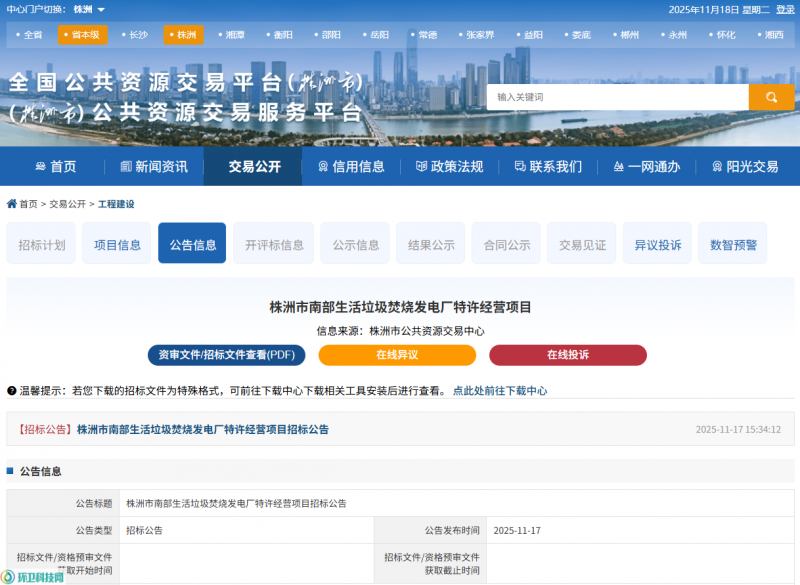Open 资审文件/招标文件查看(PDF) button
Image resolution: width=800 pixels, height=585 pixels.
[226, 355]
